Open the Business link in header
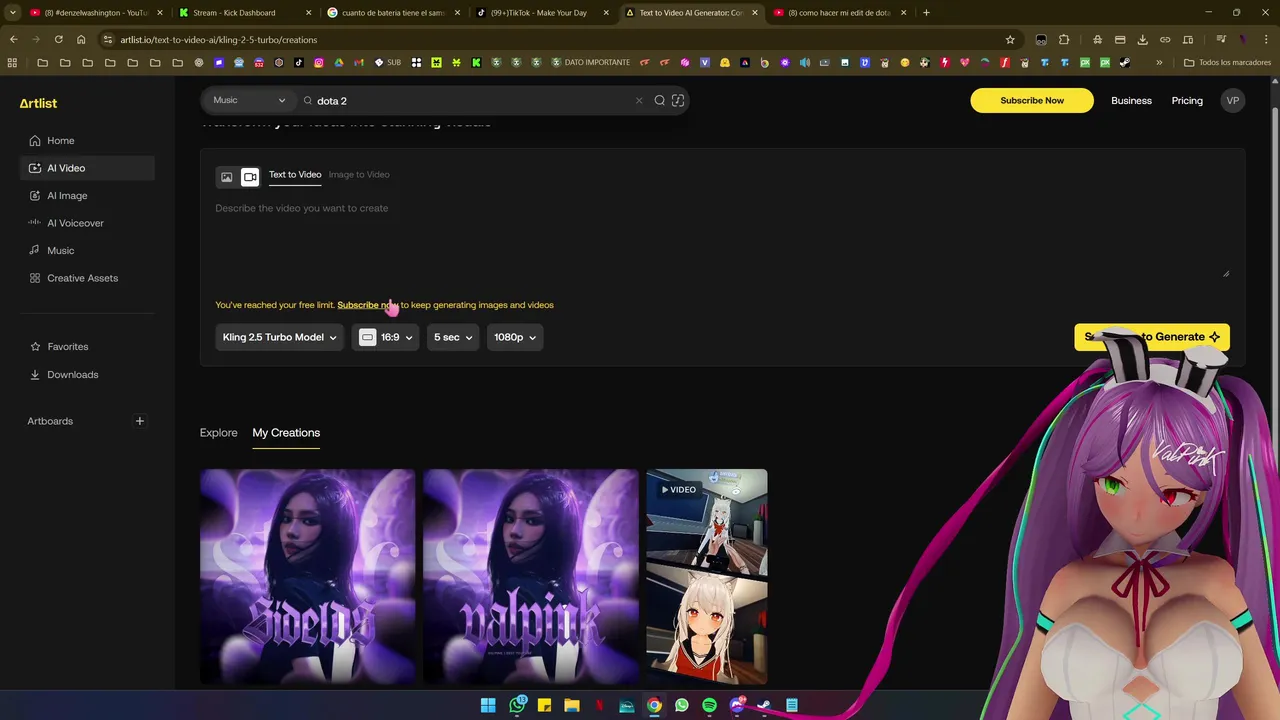The height and width of the screenshot is (720, 1280). click(x=1131, y=101)
